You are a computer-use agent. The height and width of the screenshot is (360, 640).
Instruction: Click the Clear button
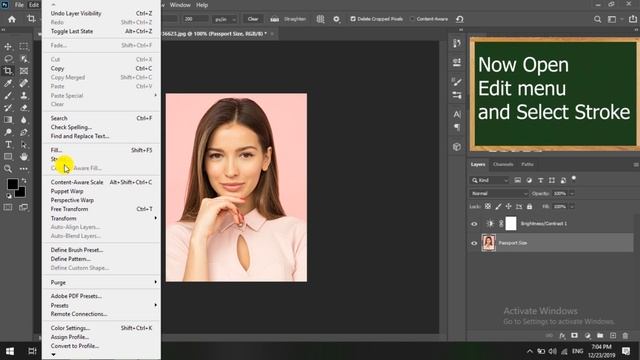click(x=253, y=19)
